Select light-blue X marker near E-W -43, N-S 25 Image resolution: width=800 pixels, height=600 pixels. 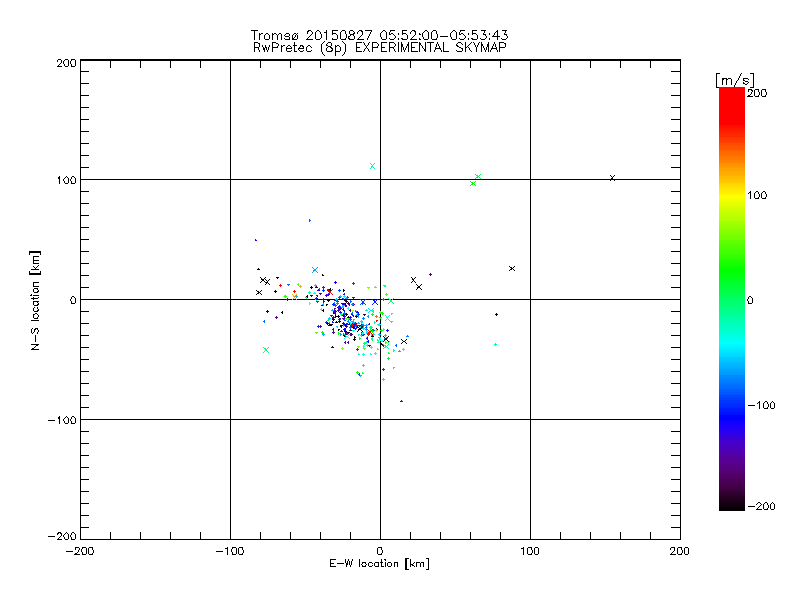(315, 270)
